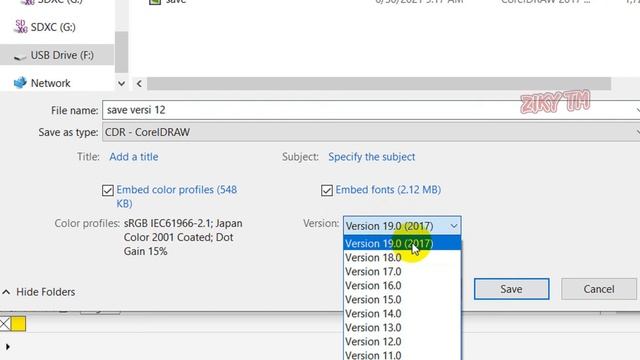This screenshot has width=640, height=360.
Task: Select Version 17.0 option
Action: pos(402,271)
